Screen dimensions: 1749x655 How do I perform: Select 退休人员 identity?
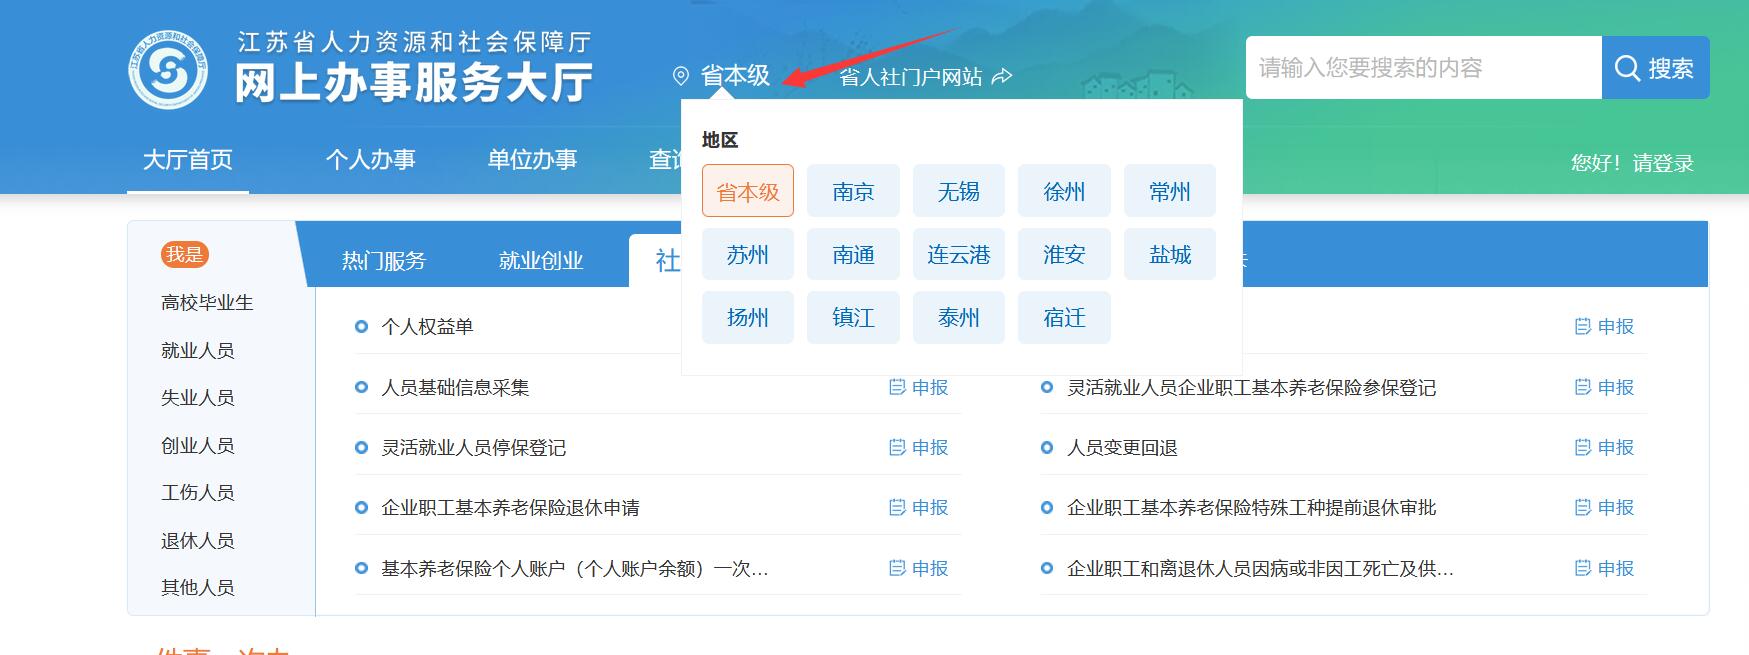coord(198,540)
